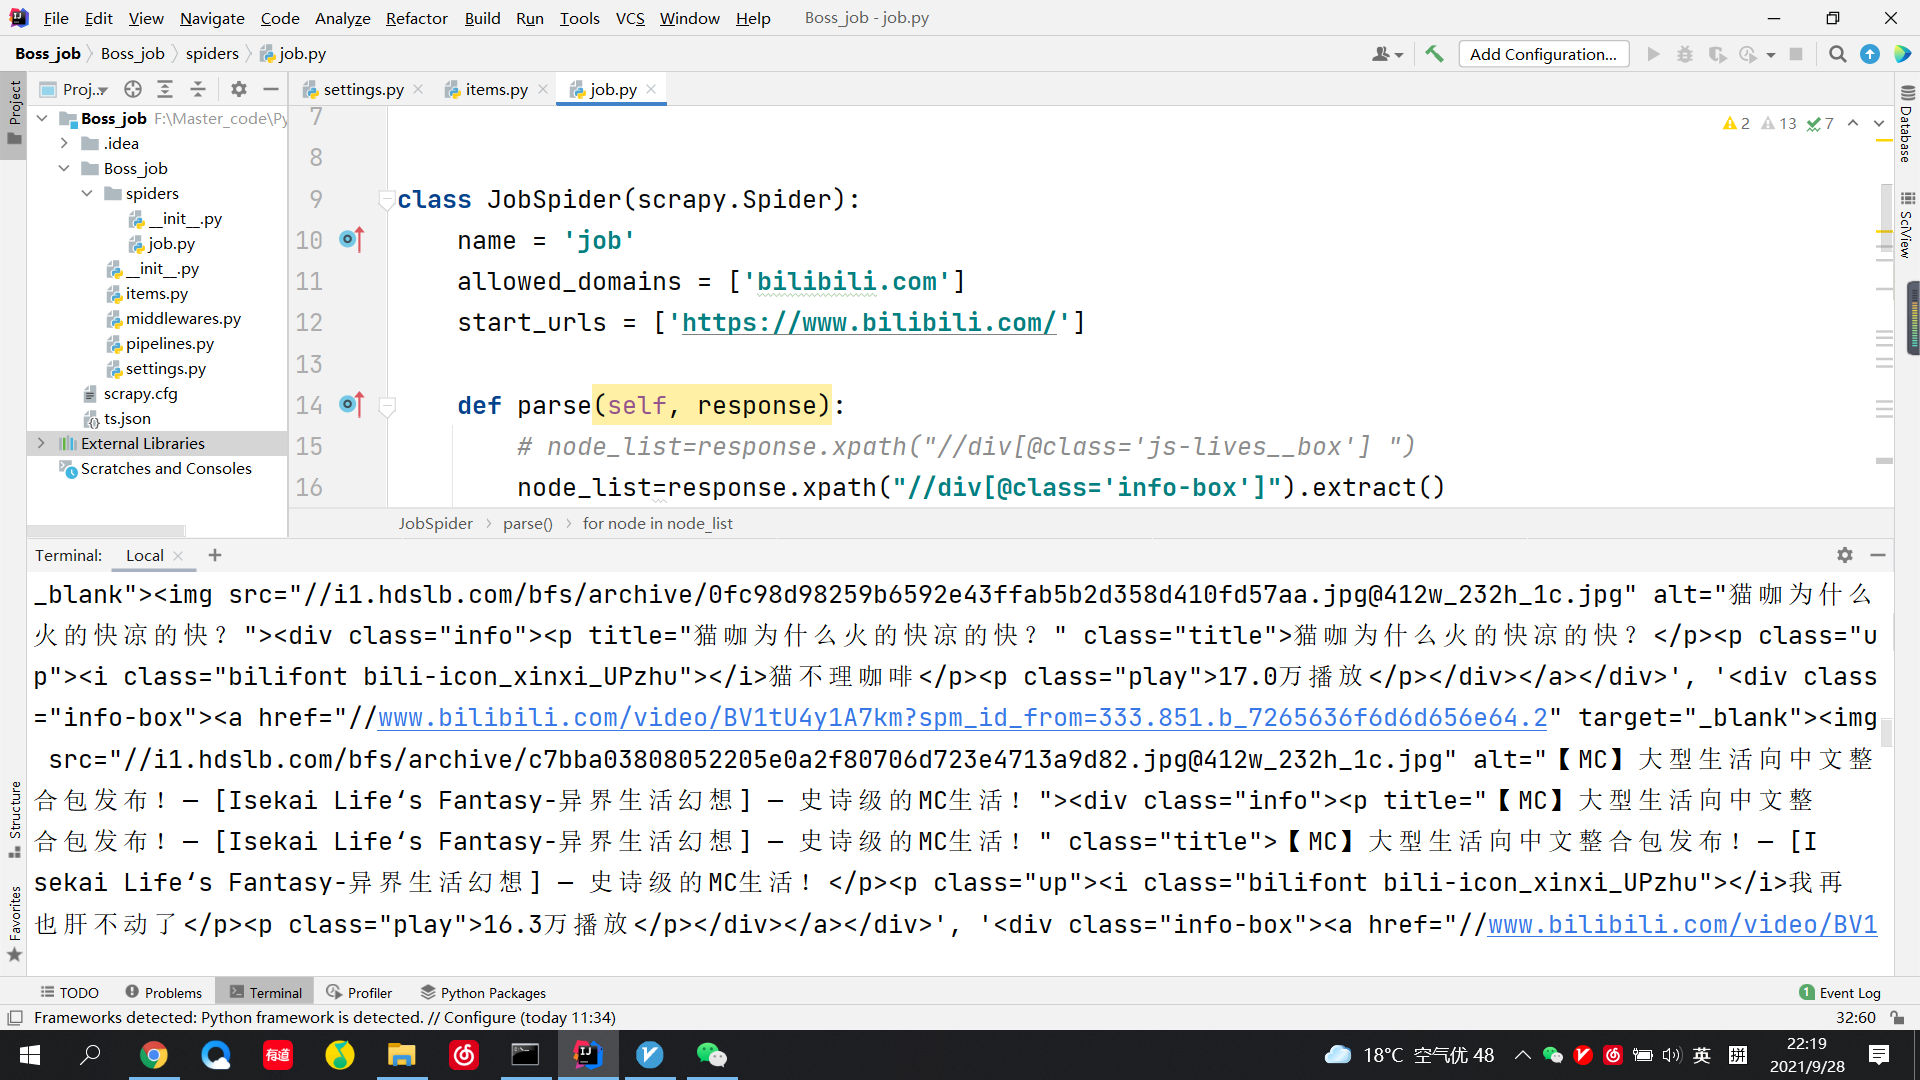Click the Search Everywhere magnifier icon
This screenshot has height=1080, width=1920.
(x=1837, y=54)
